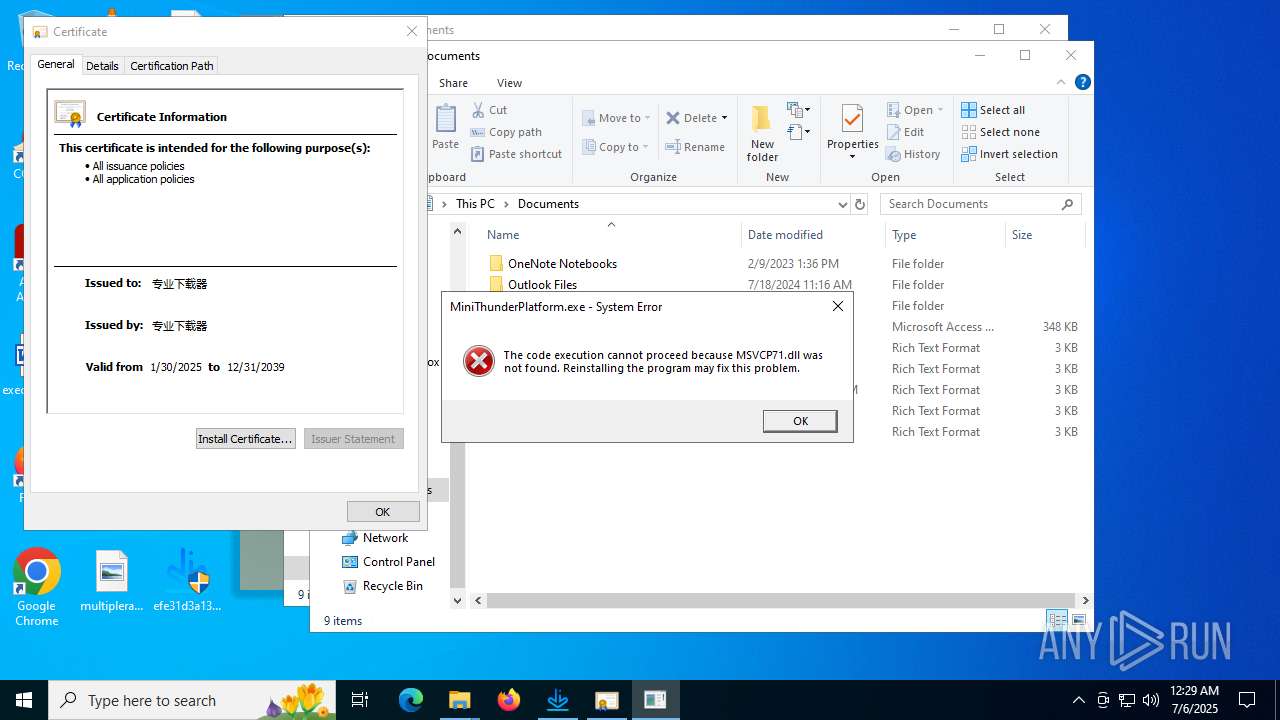Open the Move to dropdown

[616, 118]
